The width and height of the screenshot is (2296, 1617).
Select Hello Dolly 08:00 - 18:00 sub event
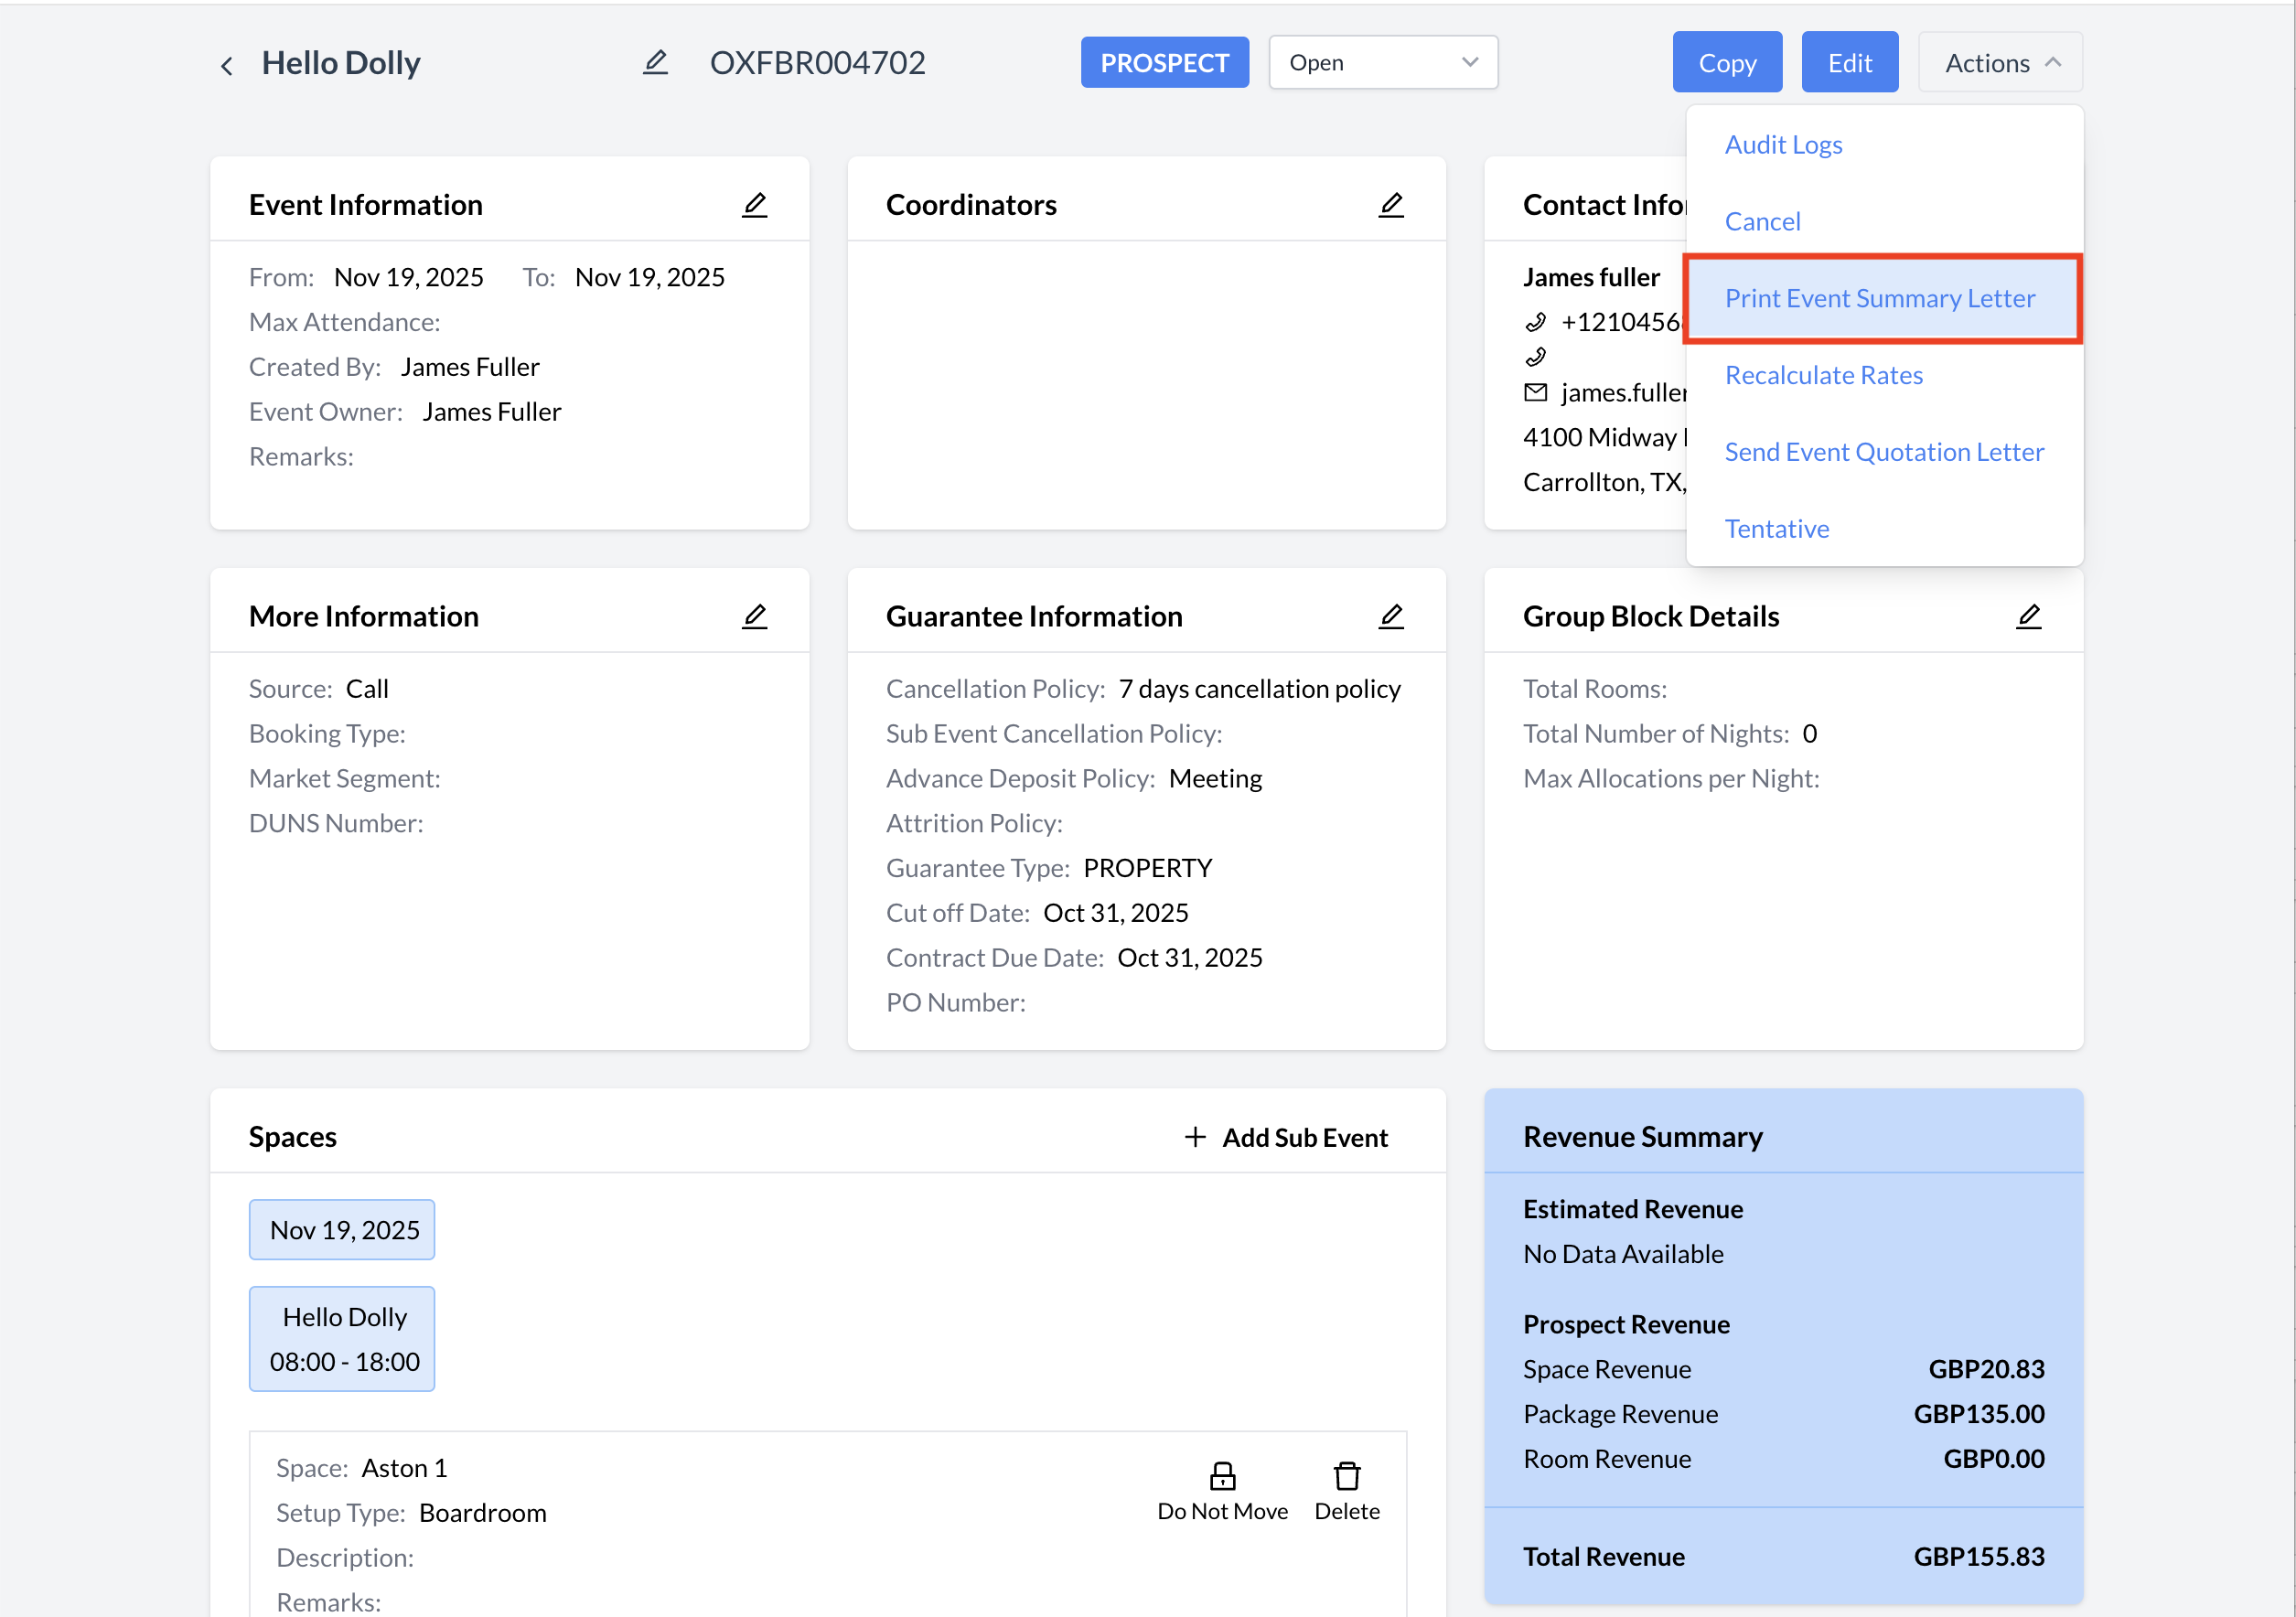pyautogui.click(x=342, y=1338)
